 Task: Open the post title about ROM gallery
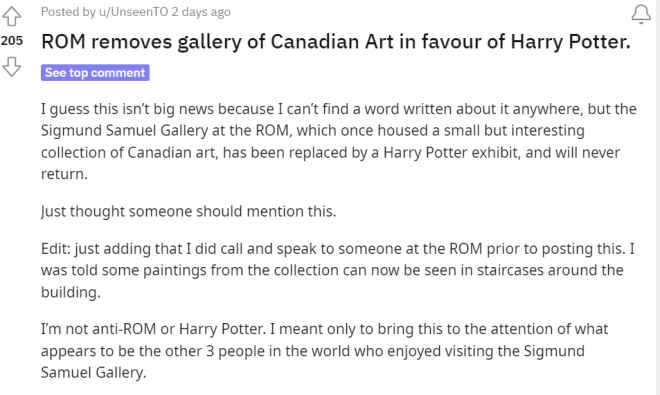336,42
